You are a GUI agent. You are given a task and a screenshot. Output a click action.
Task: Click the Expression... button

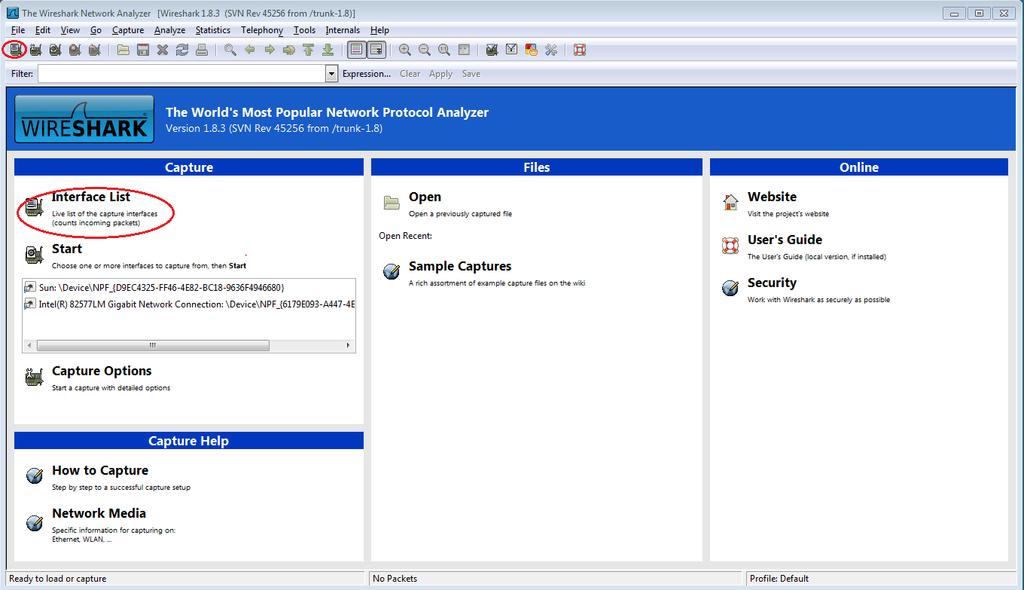click(x=366, y=74)
